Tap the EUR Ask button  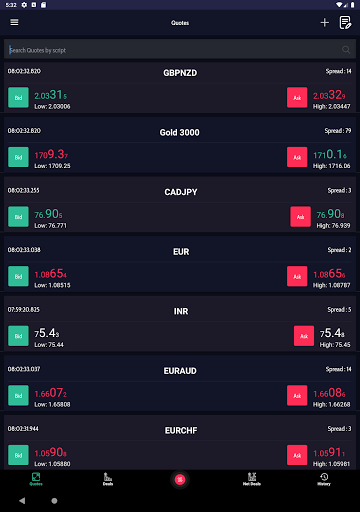click(297, 276)
